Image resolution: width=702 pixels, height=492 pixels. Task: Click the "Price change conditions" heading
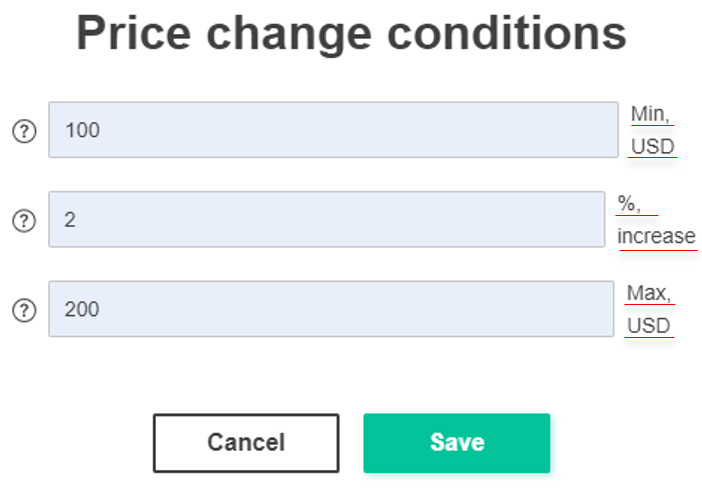tap(351, 34)
